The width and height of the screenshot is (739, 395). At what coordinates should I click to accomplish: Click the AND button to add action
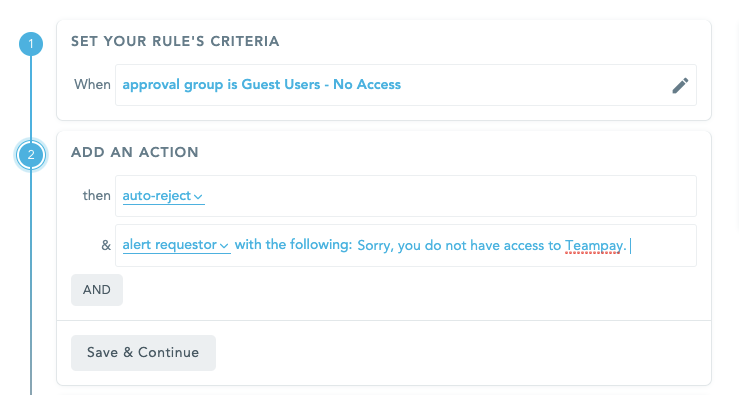[x=97, y=290]
